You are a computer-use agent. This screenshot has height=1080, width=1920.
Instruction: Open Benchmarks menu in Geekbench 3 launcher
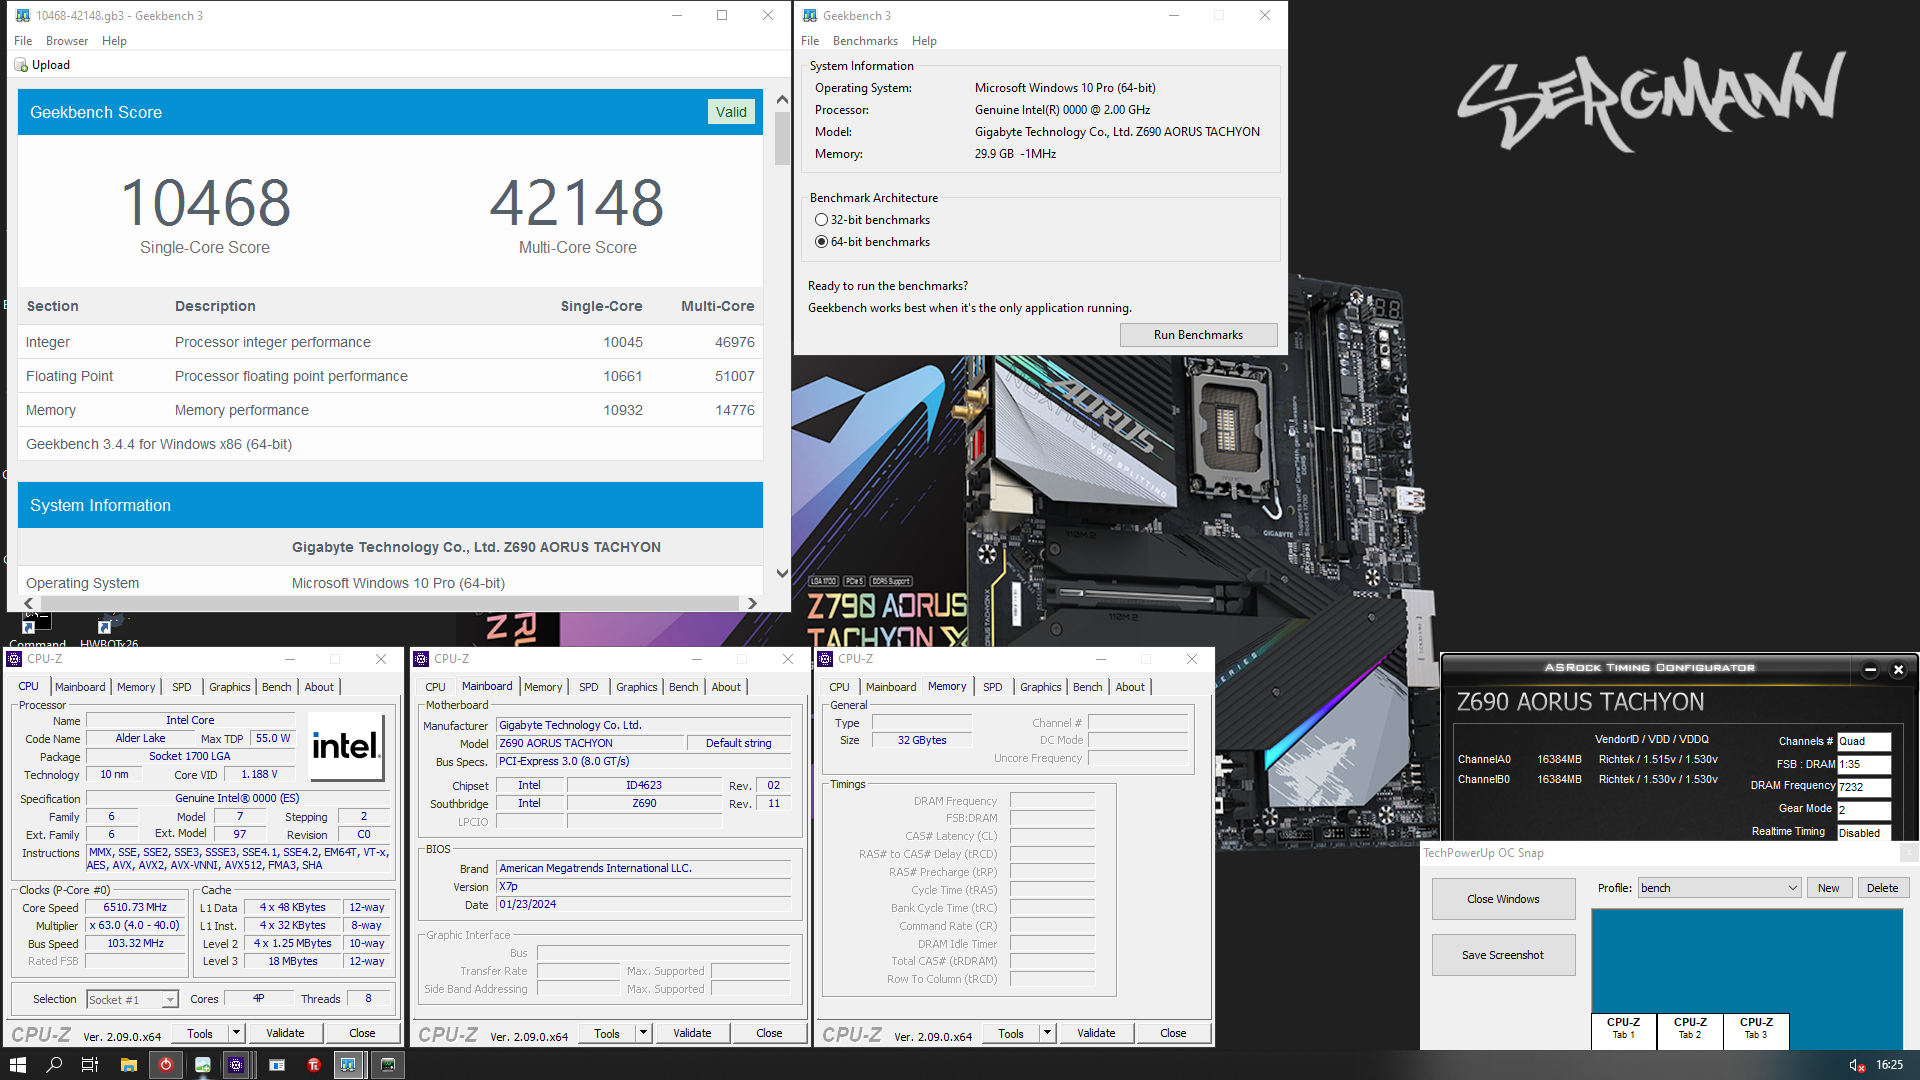point(865,41)
